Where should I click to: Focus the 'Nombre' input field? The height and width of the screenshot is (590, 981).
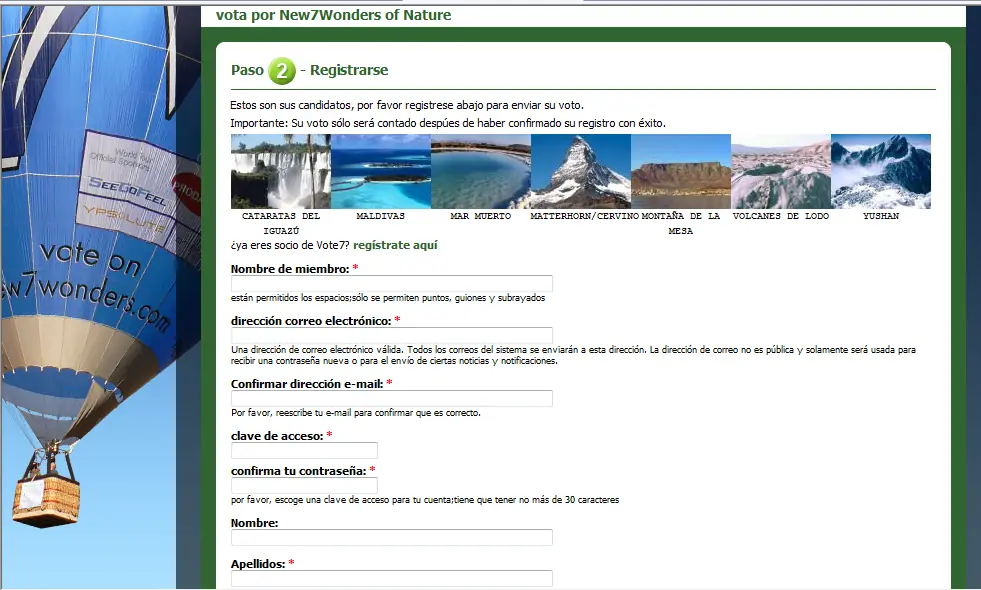click(x=392, y=537)
